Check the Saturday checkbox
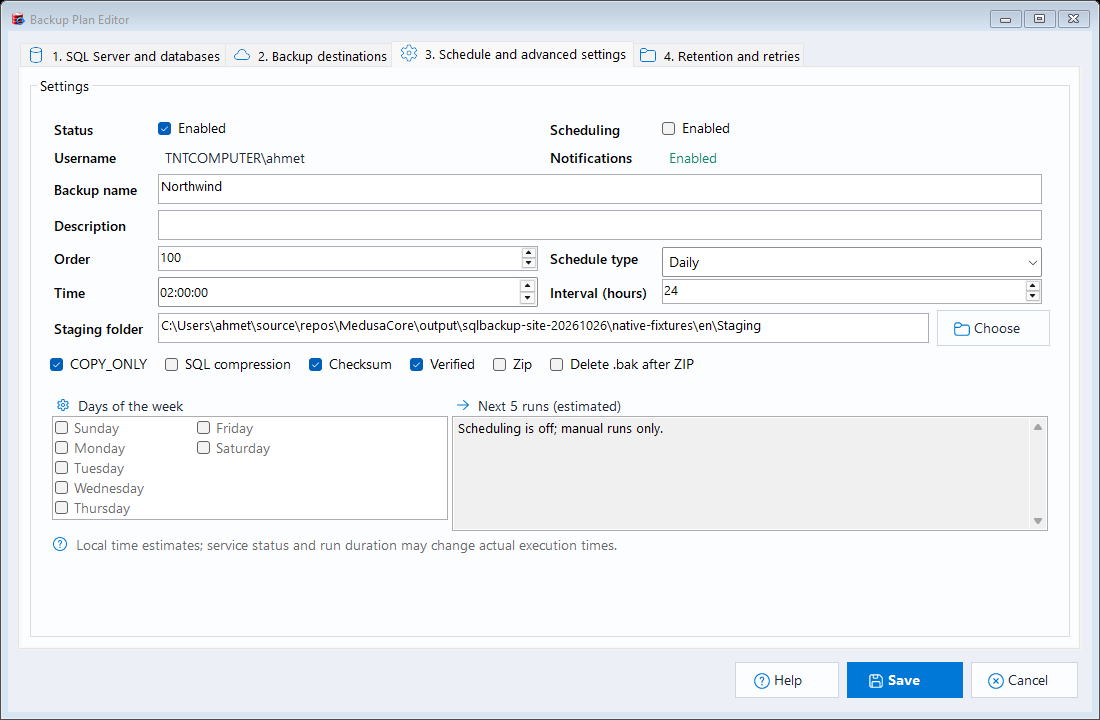The height and width of the screenshot is (720, 1100). [203, 448]
